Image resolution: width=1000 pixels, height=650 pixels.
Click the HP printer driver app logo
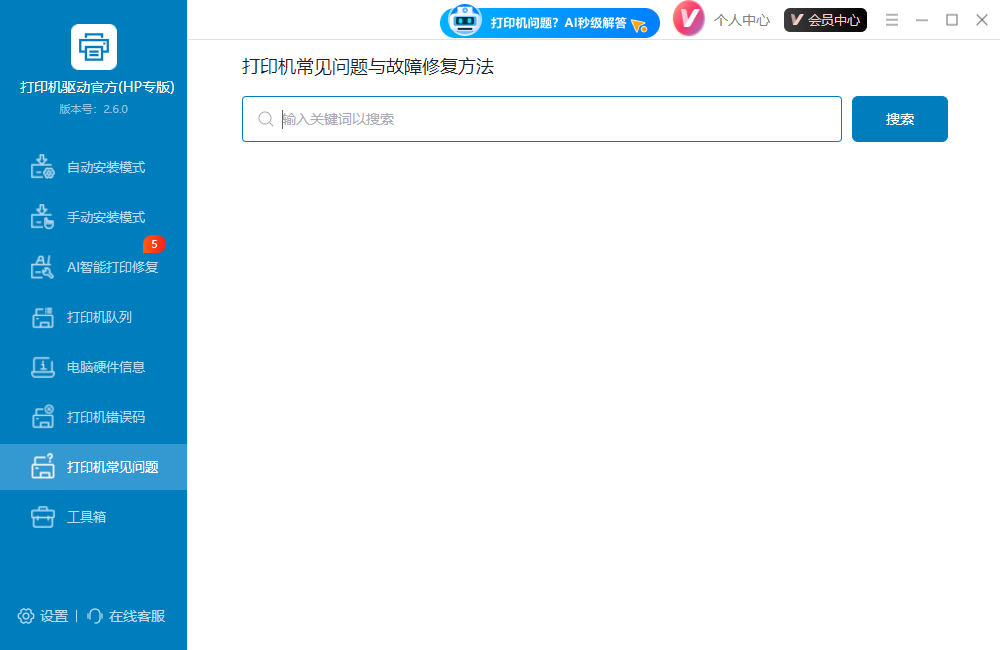click(x=94, y=47)
